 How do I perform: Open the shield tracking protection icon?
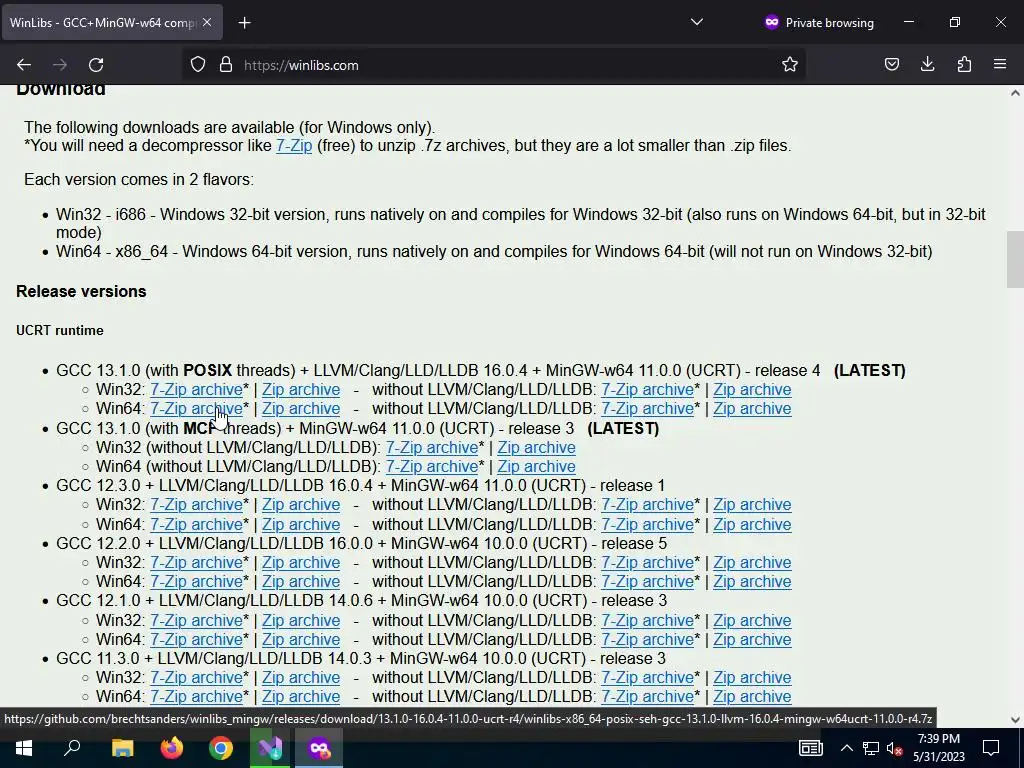[x=198, y=65]
